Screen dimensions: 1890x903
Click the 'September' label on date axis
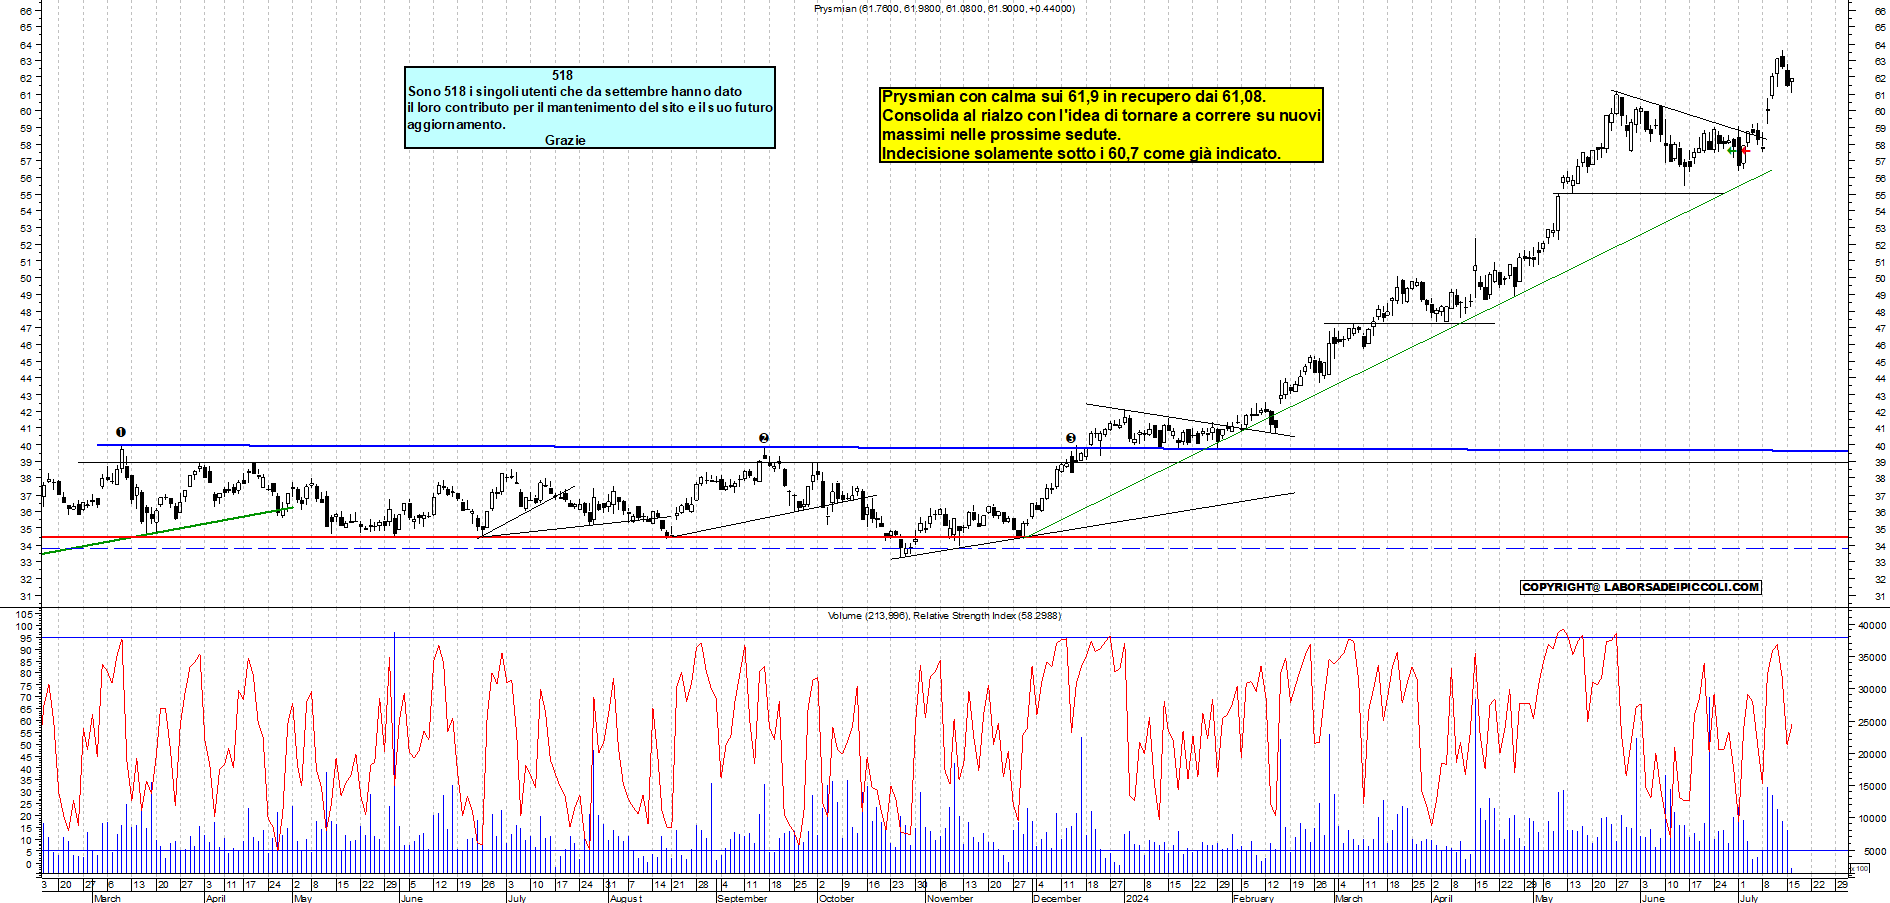[x=742, y=898]
